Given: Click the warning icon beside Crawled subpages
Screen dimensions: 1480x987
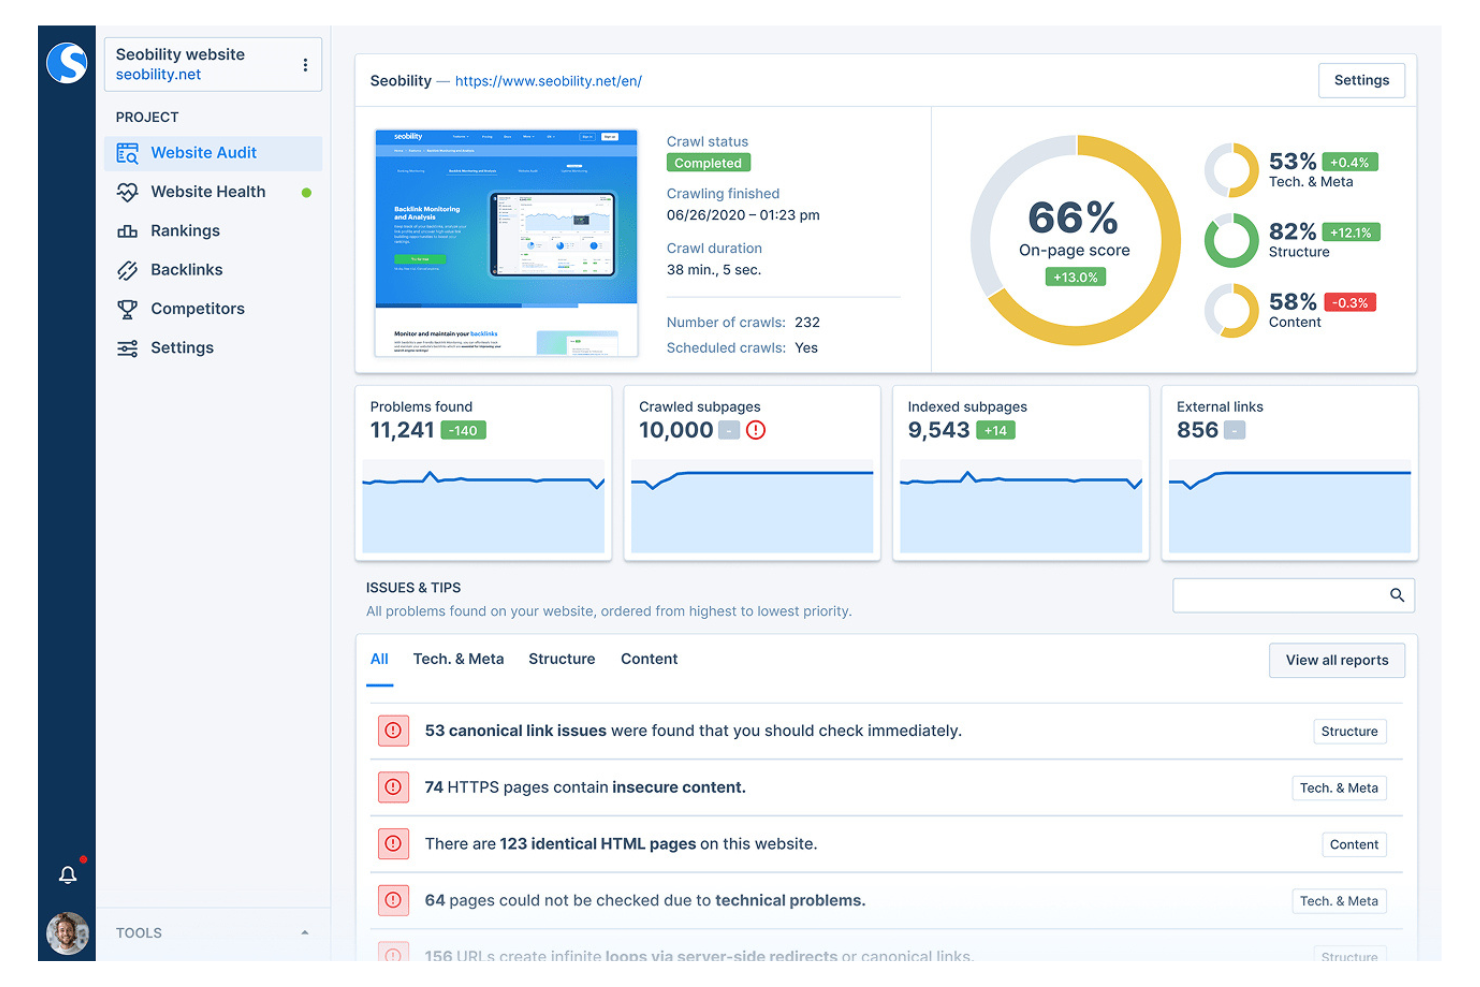Looking at the screenshot, I should [x=757, y=430].
